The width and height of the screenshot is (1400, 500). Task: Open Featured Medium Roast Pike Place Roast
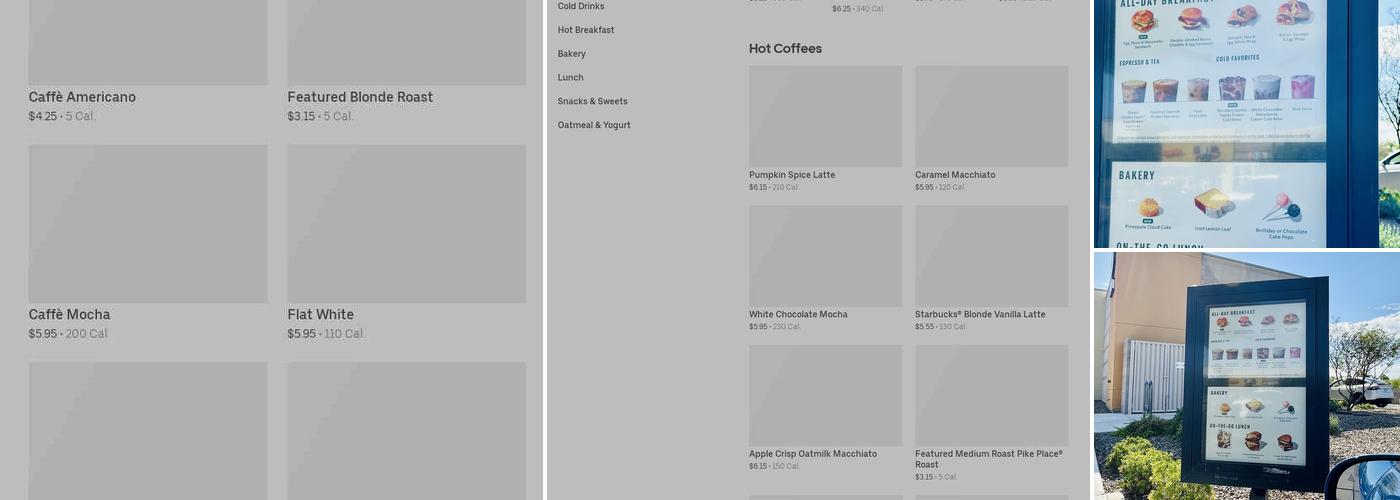(989, 459)
